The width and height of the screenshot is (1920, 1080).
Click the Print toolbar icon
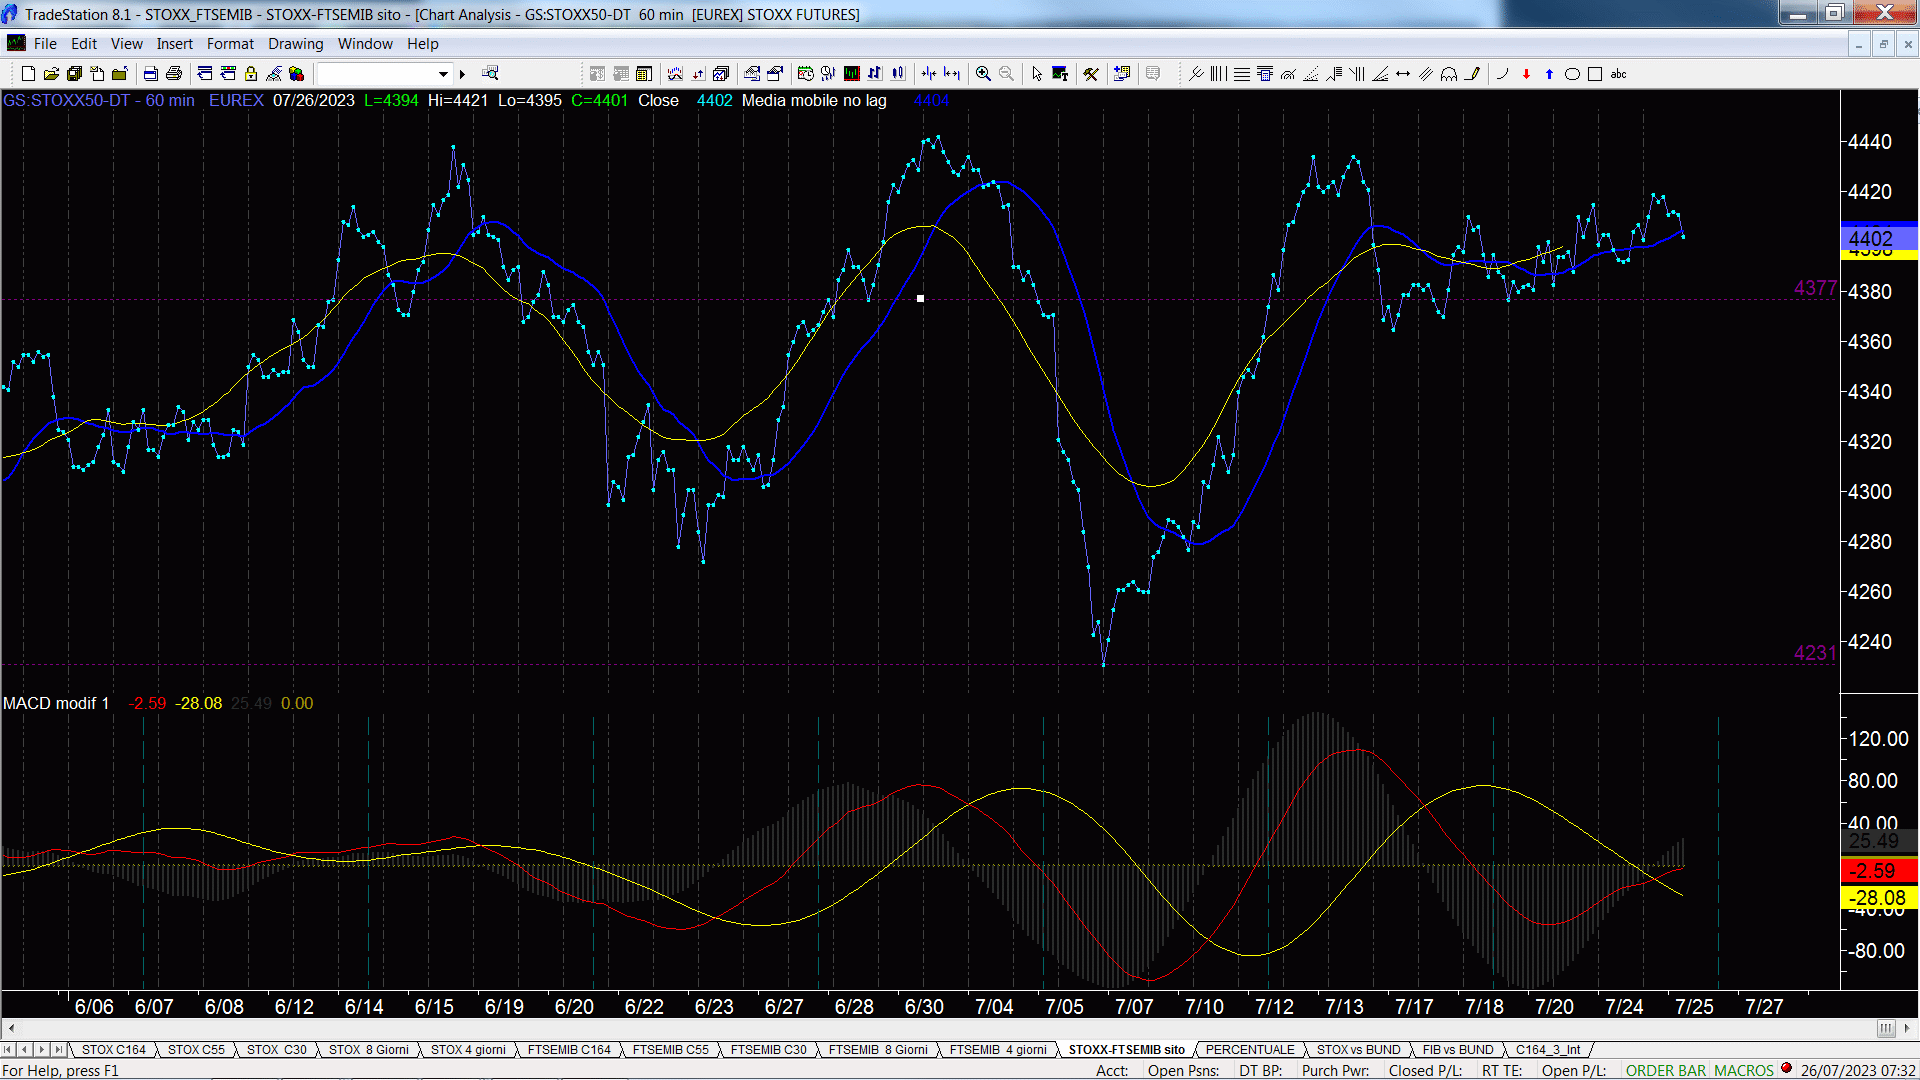pyautogui.click(x=174, y=74)
